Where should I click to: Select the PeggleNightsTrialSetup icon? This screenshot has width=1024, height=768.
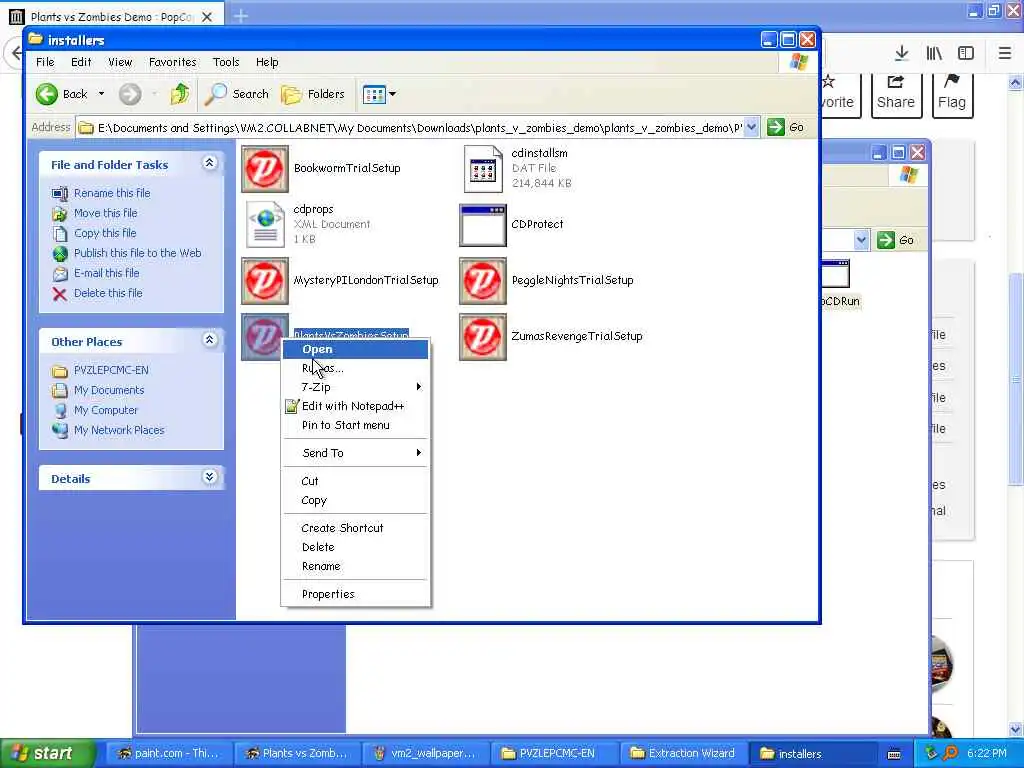(483, 281)
